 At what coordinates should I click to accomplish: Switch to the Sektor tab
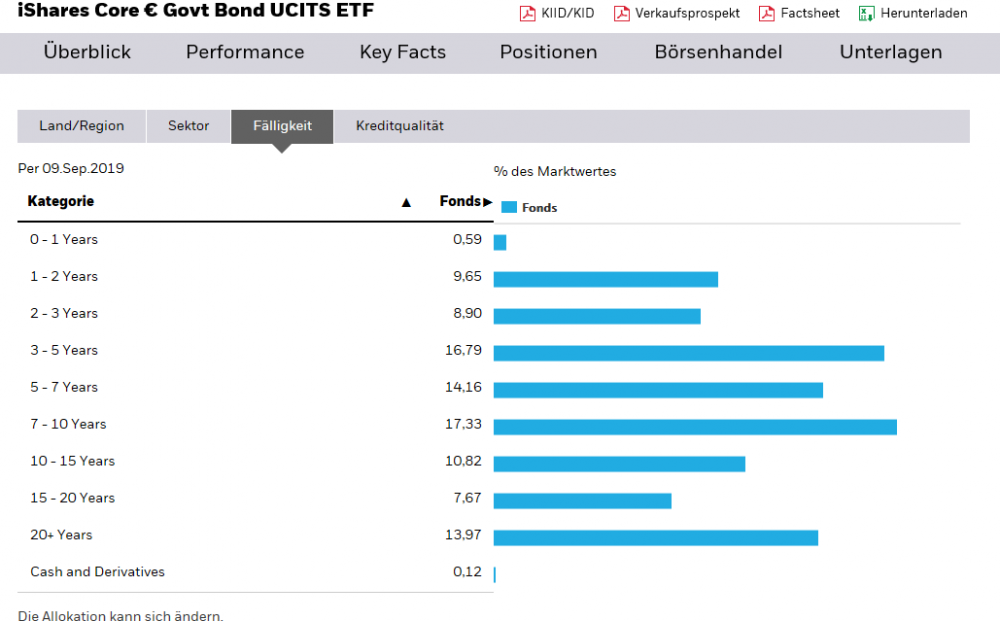[x=188, y=126]
